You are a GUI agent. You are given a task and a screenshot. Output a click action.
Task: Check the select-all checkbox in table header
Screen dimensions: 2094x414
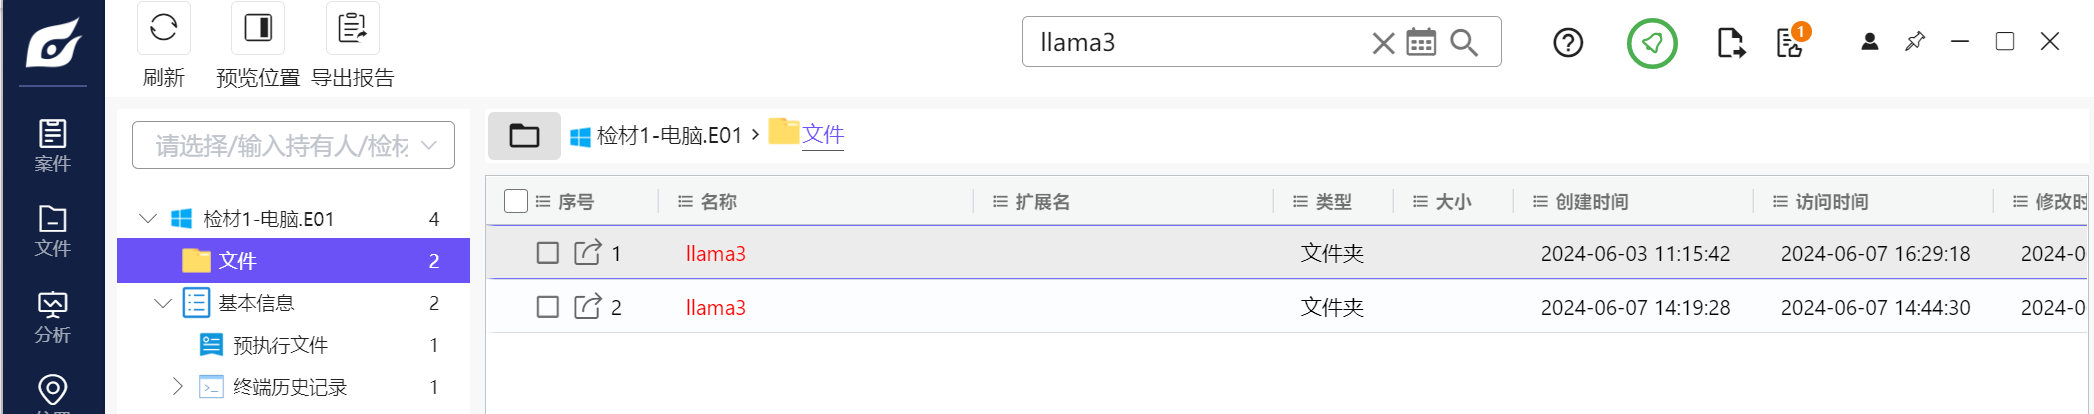[x=516, y=201]
